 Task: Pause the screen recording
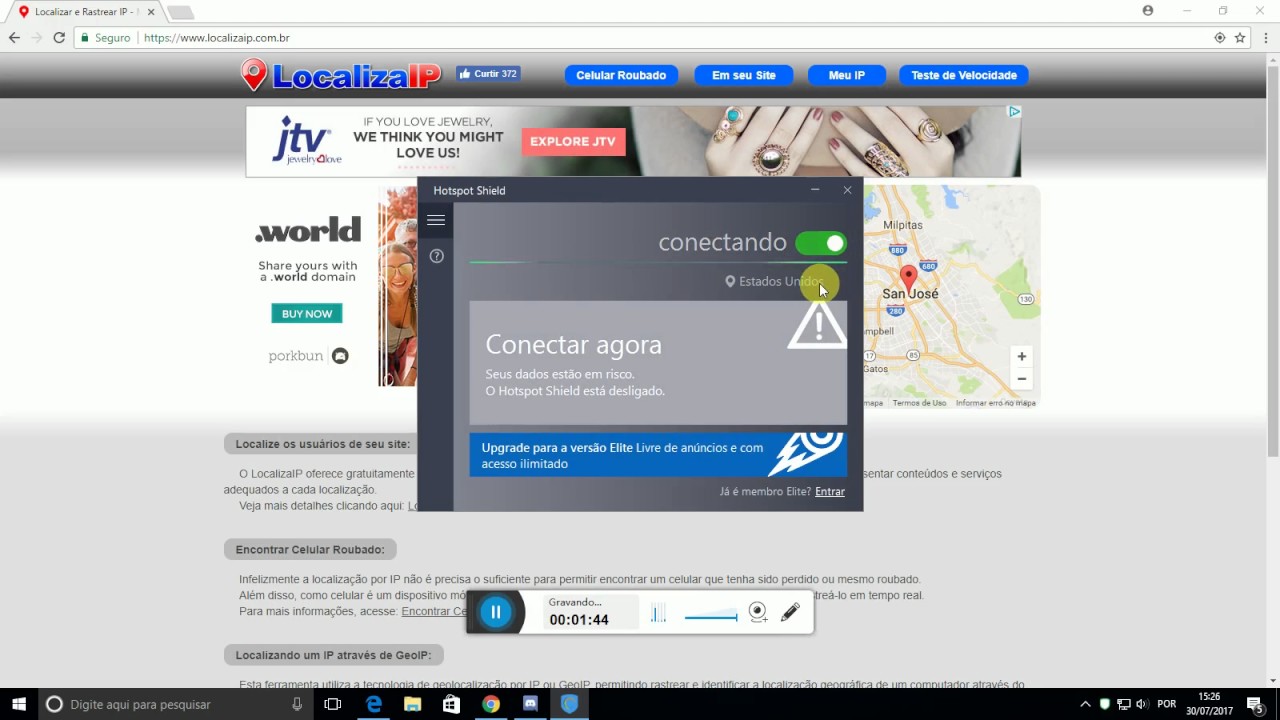click(x=496, y=612)
